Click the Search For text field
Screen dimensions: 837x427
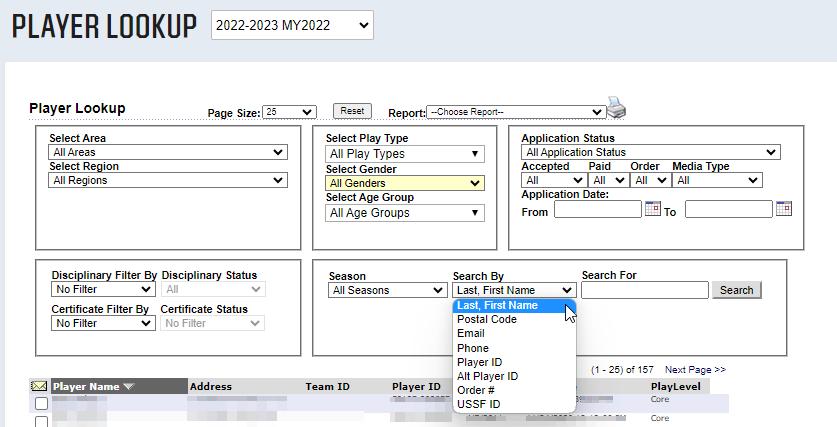click(x=644, y=290)
